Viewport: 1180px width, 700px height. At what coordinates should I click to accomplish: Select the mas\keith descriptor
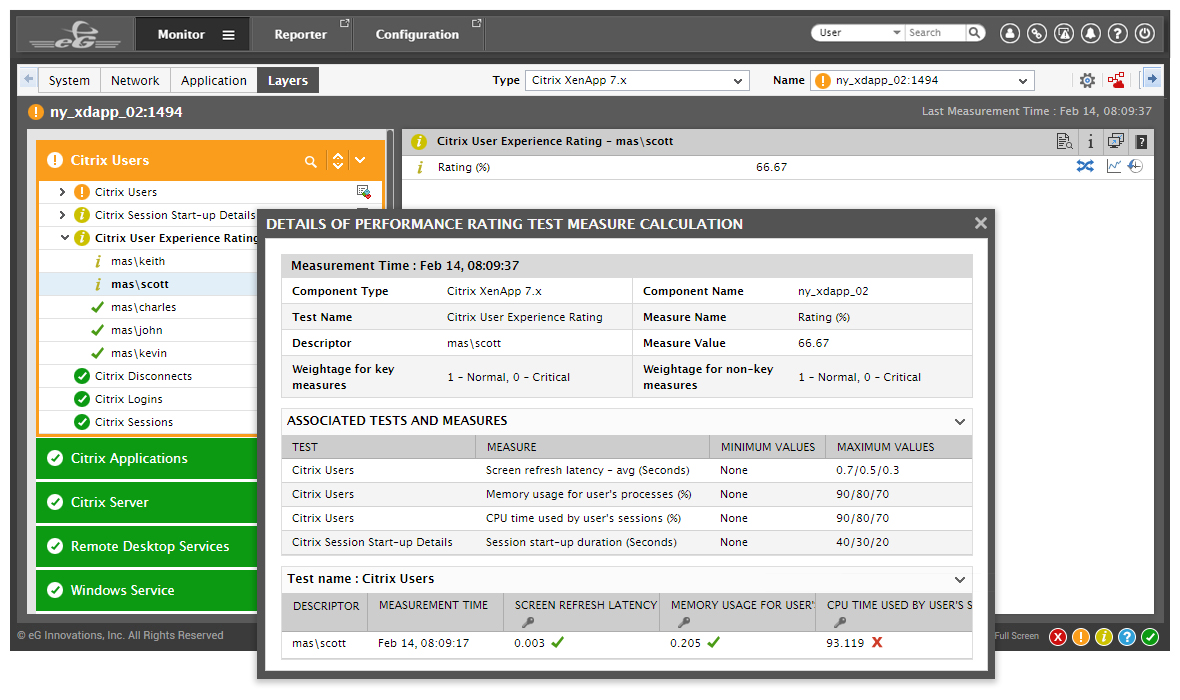(138, 261)
